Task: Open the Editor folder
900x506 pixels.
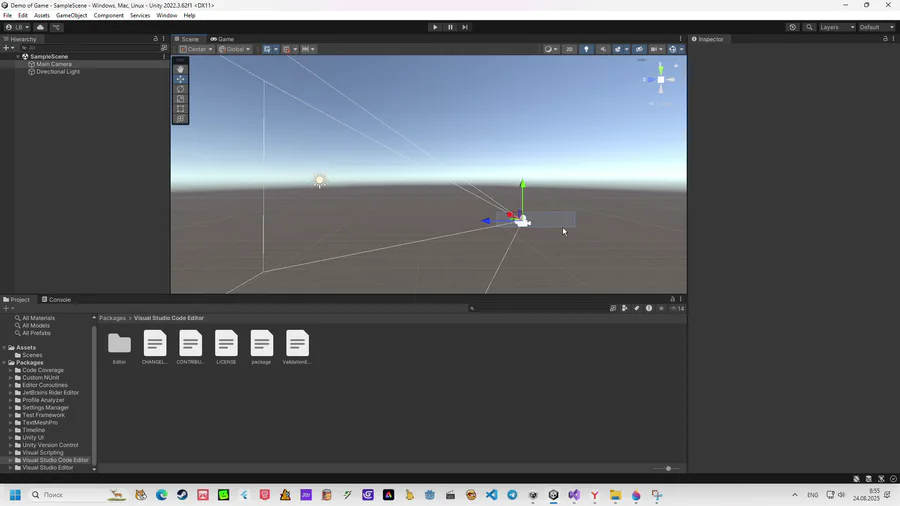Action: tap(119, 343)
